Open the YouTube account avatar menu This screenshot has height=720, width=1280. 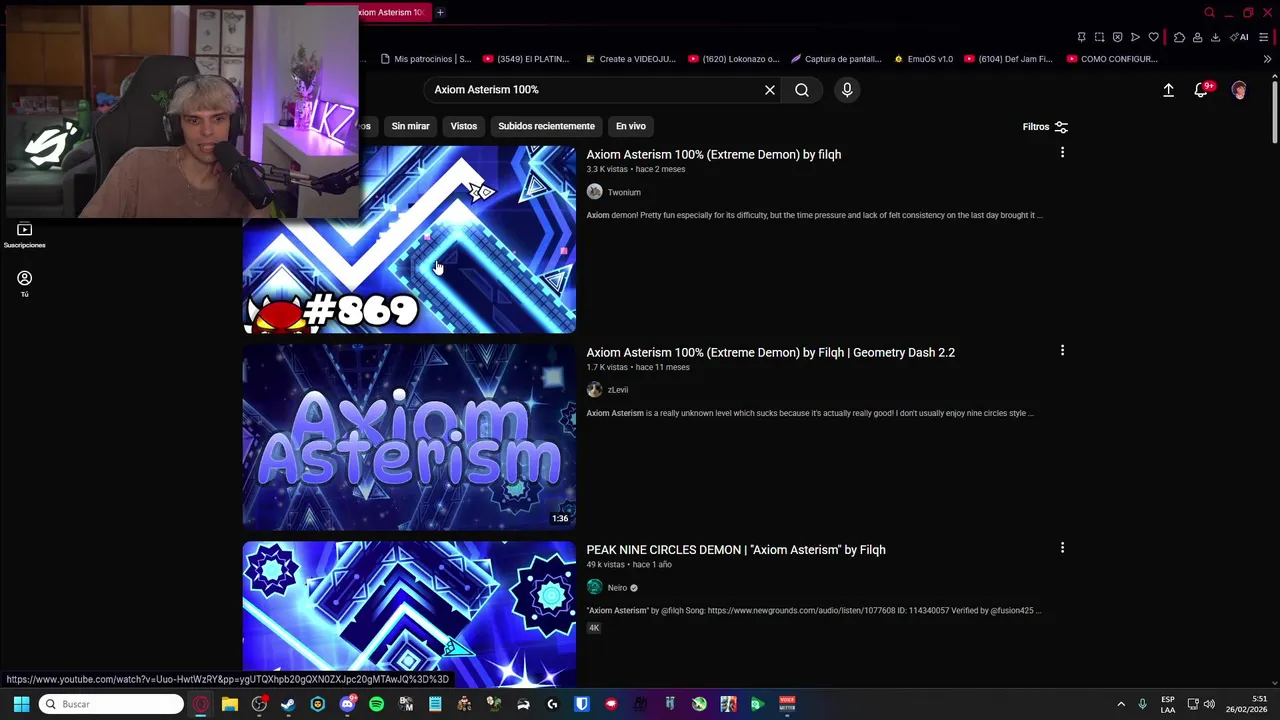click(x=1239, y=90)
